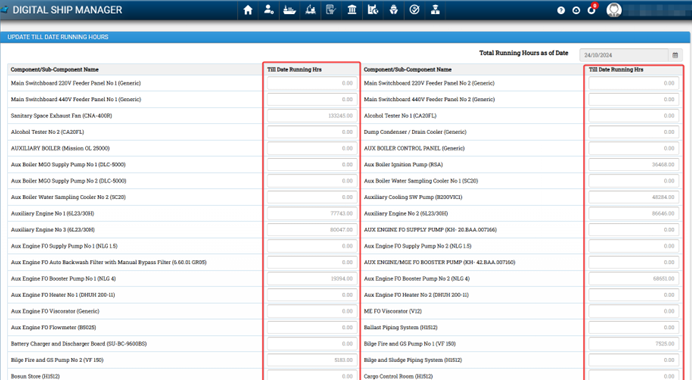Edit running hours for Aux Boiler Ignition Pump
The image size is (692, 380).
634,165
